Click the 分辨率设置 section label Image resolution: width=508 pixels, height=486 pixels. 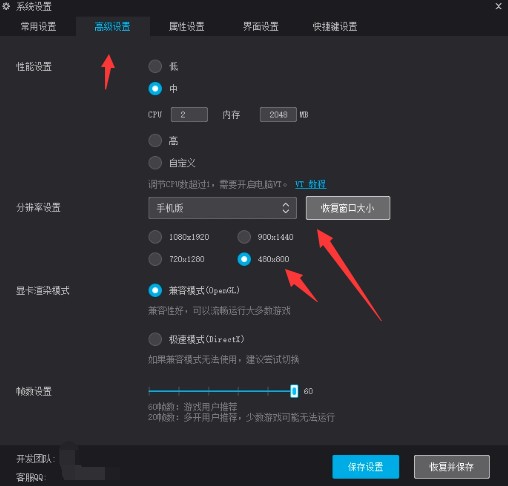(38, 208)
